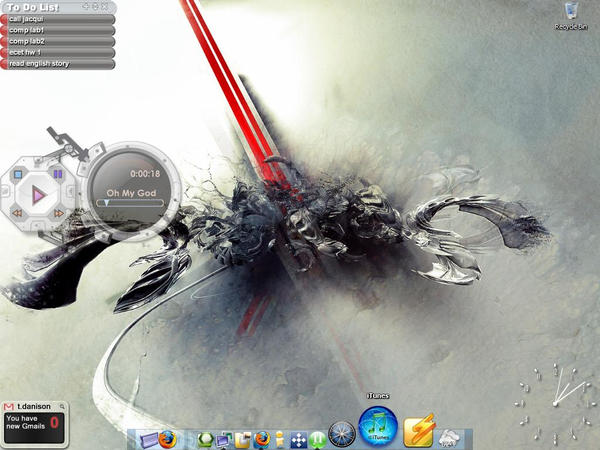This screenshot has width=600, height=450.
Task: Open the compass-style dock icon
Action: click(342, 434)
